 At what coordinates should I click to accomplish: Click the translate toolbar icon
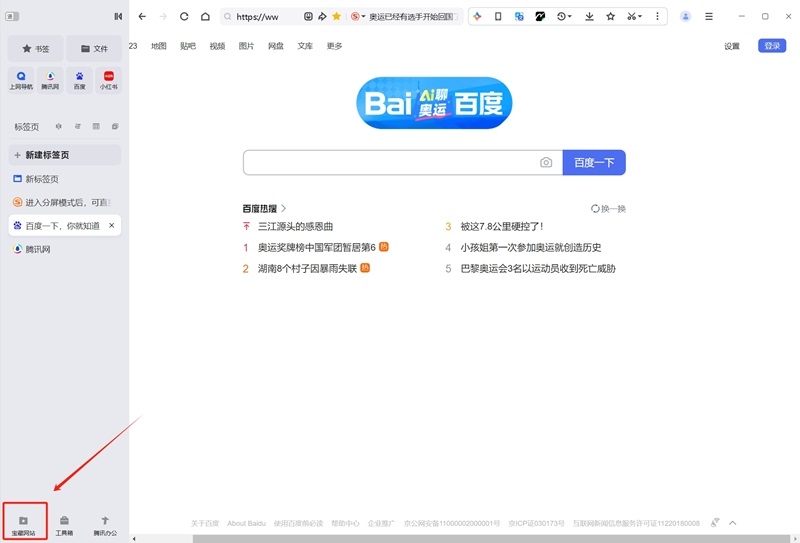point(519,16)
